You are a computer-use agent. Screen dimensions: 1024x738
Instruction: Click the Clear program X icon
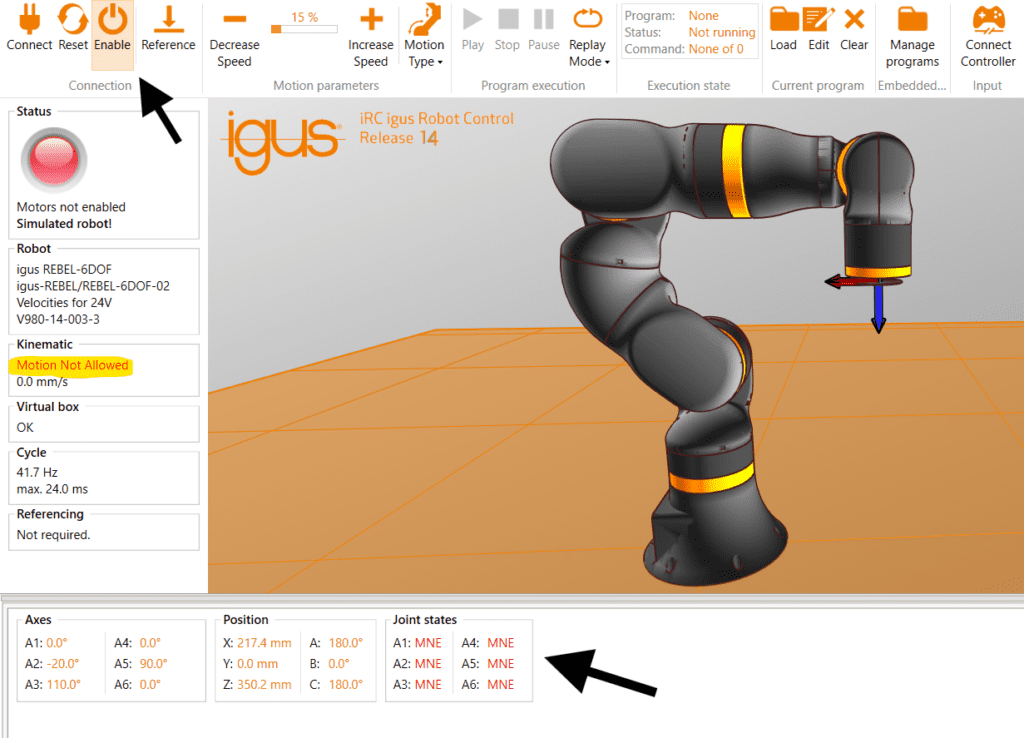tap(854, 20)
